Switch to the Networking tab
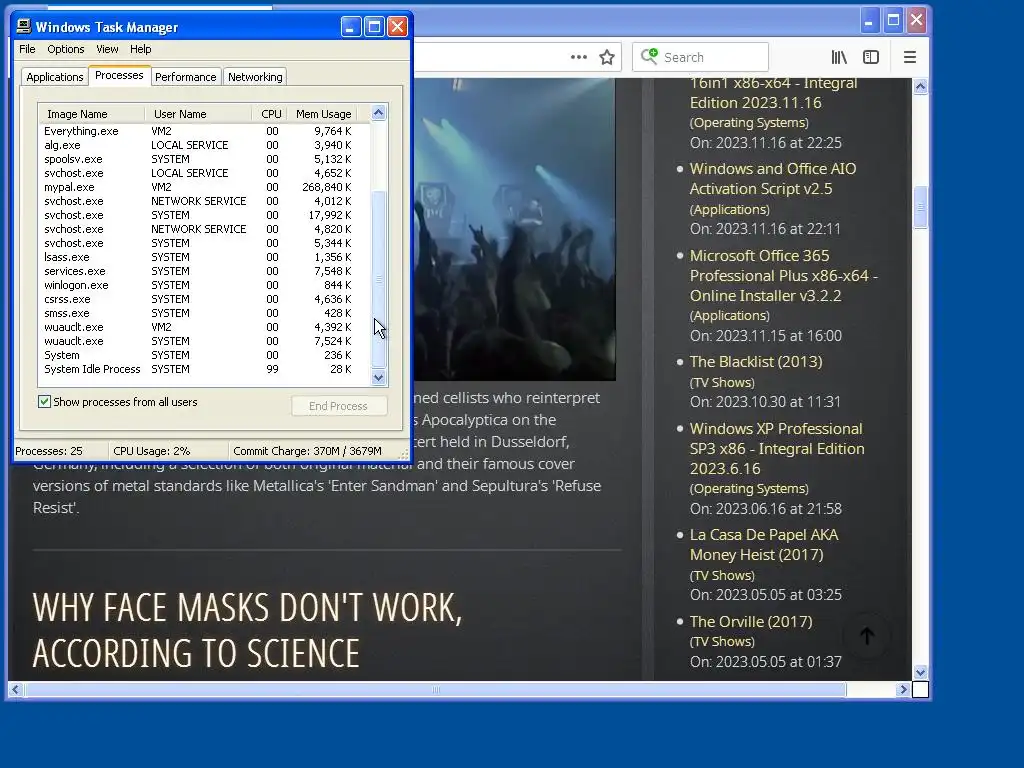 (255, 76)
